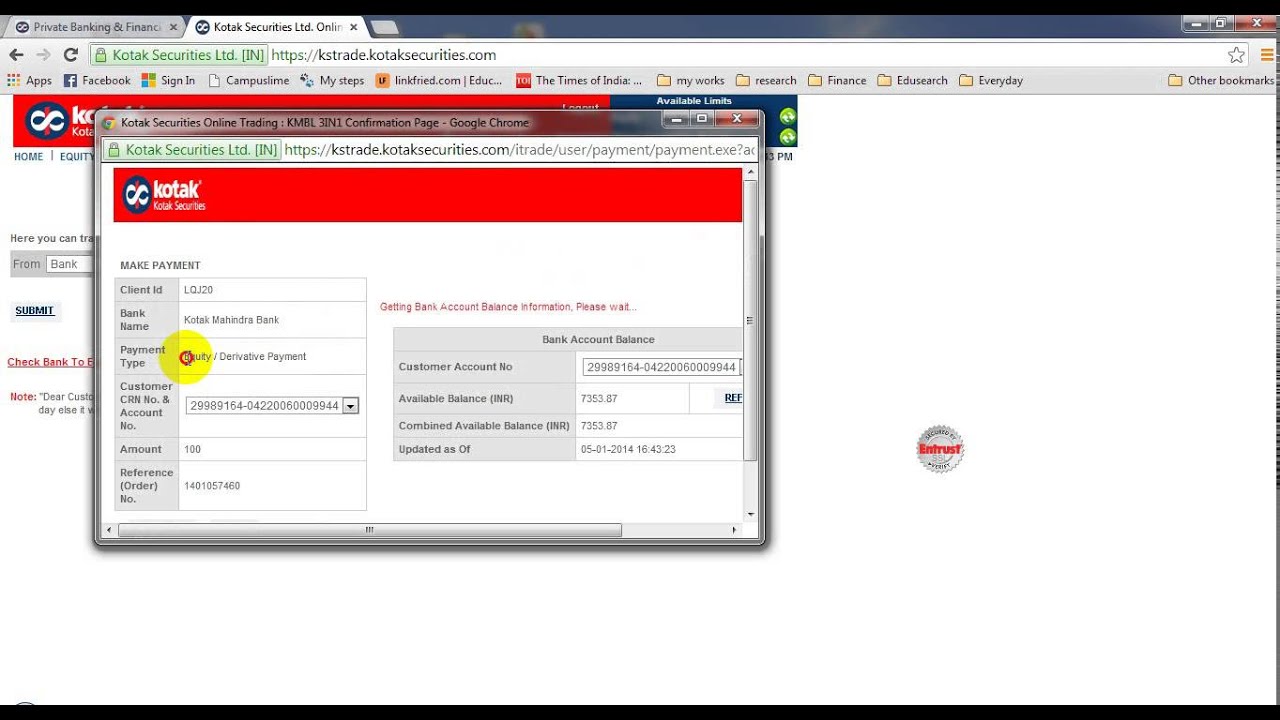Open the Apps bookmark shortcut
The height and width of the screenshot is (720, 1280).
tap(29, 80)
